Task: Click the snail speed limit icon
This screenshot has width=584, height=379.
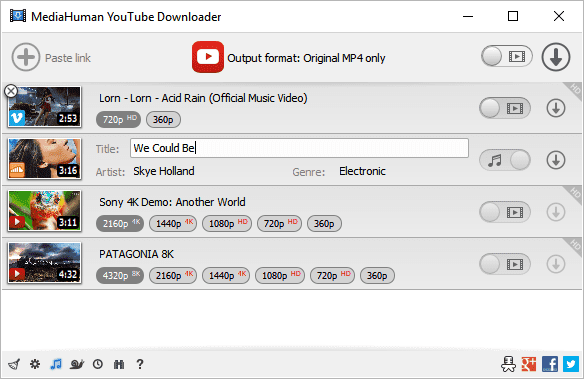Action: pos(77,364)
